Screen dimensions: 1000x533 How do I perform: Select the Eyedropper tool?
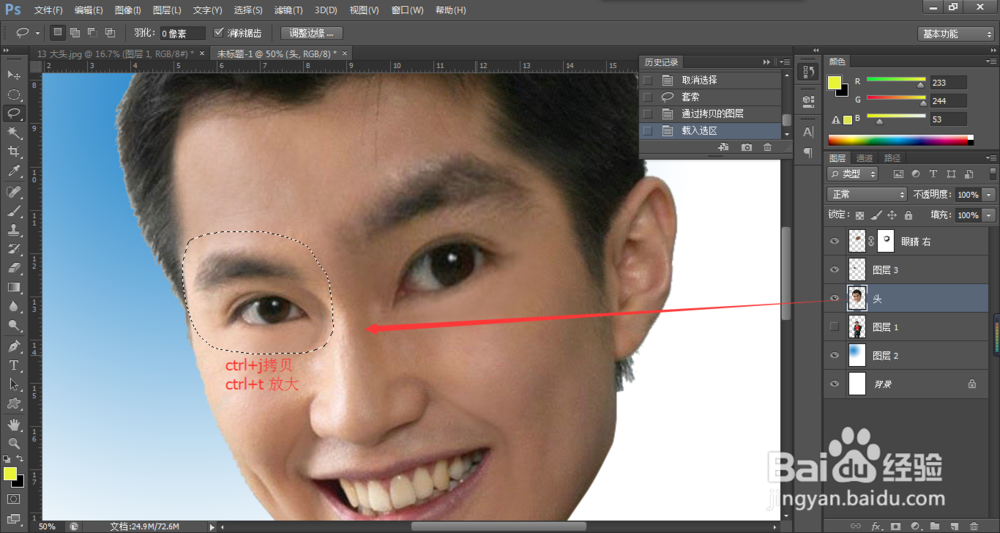coord(13,171)
